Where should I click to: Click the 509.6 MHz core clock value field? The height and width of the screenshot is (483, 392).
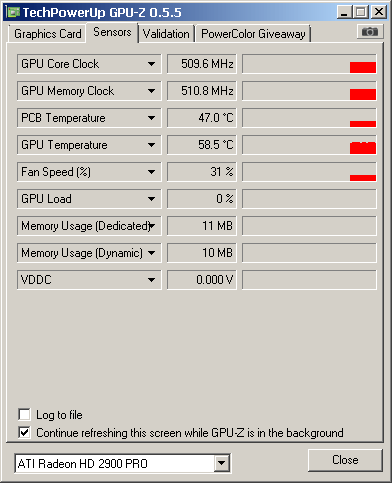click(x=202, y=64)
